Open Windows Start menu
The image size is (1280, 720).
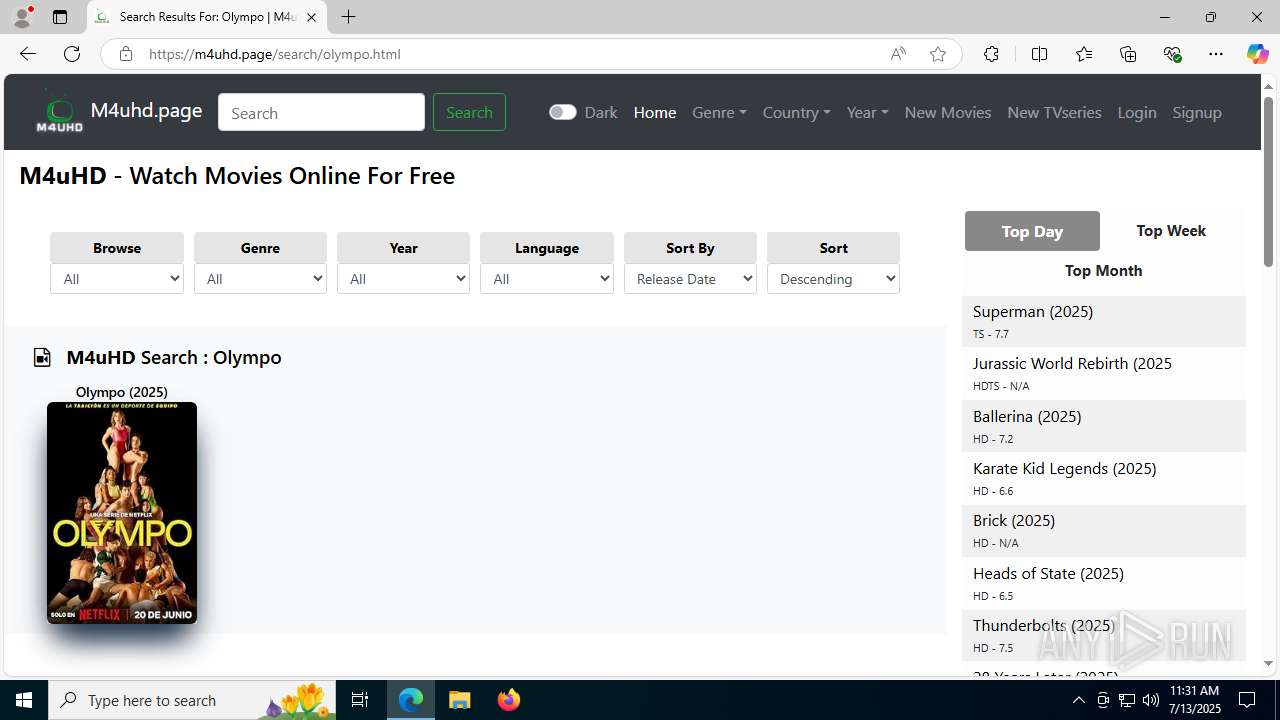[x=24, y=700]
